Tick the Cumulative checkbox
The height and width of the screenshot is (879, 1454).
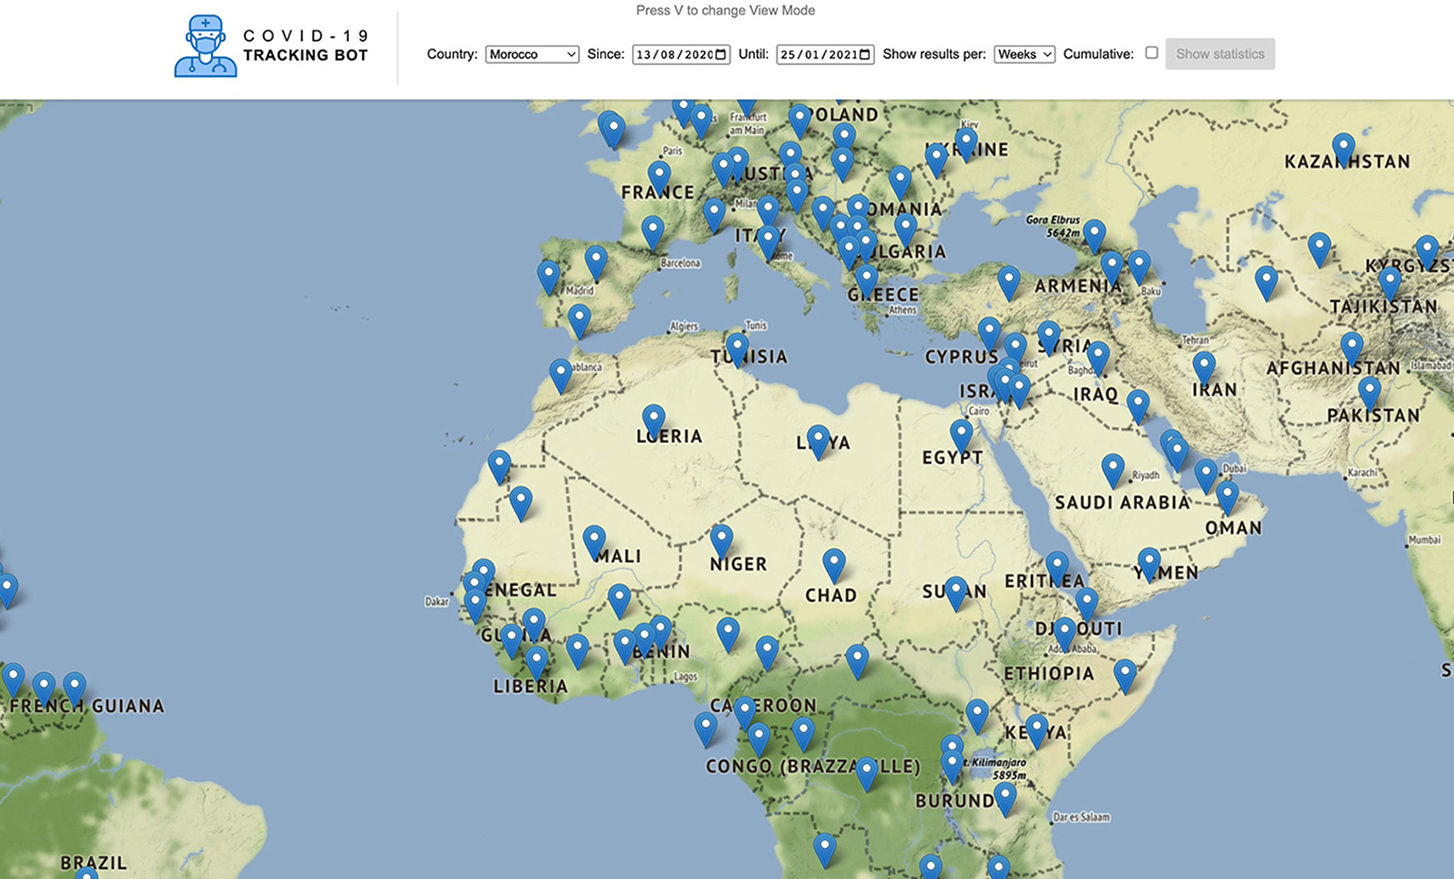[1151, 53]
